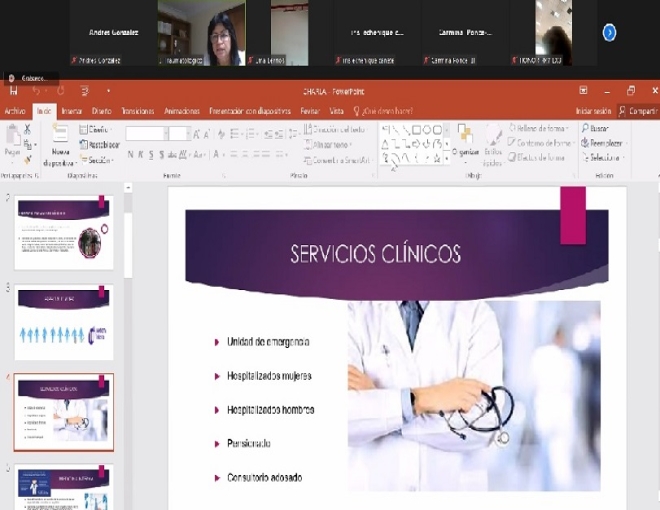Screen dimensions: 660x510
Task: Switch to the Diseño ribbon tab
Action: [101, 111]
